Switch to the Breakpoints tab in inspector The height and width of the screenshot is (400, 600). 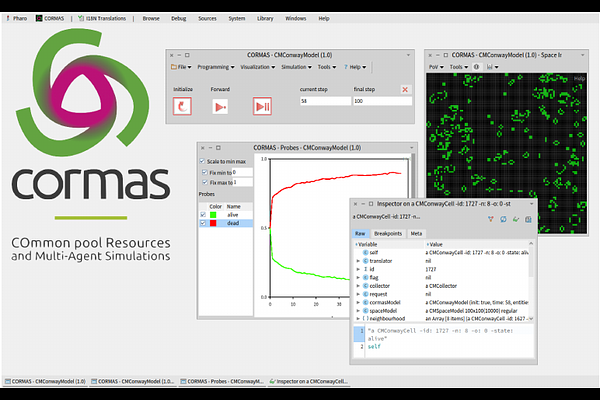(x=388, y=233)
